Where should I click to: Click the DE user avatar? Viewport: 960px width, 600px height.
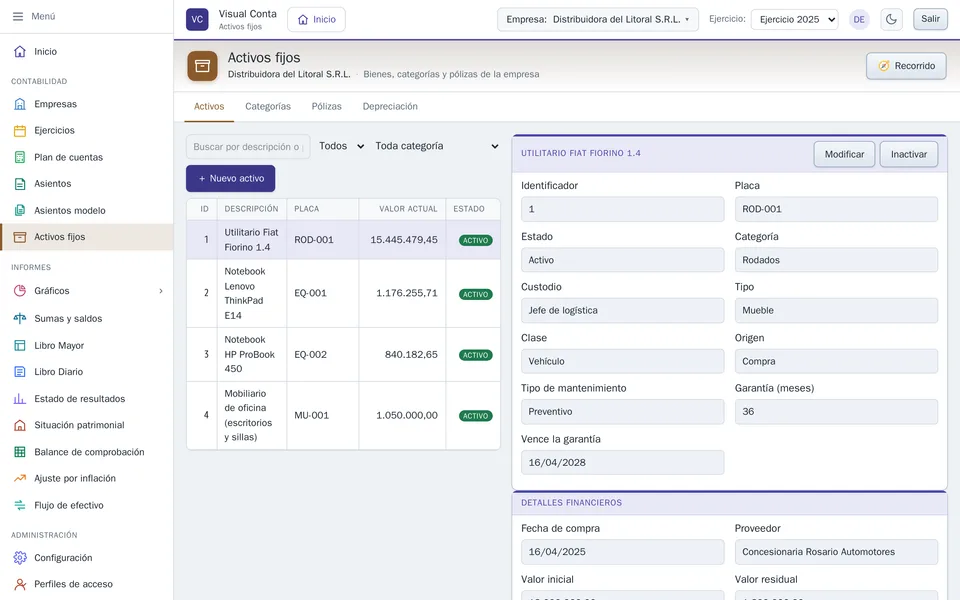pyautogui.click(x=859, y=20)
